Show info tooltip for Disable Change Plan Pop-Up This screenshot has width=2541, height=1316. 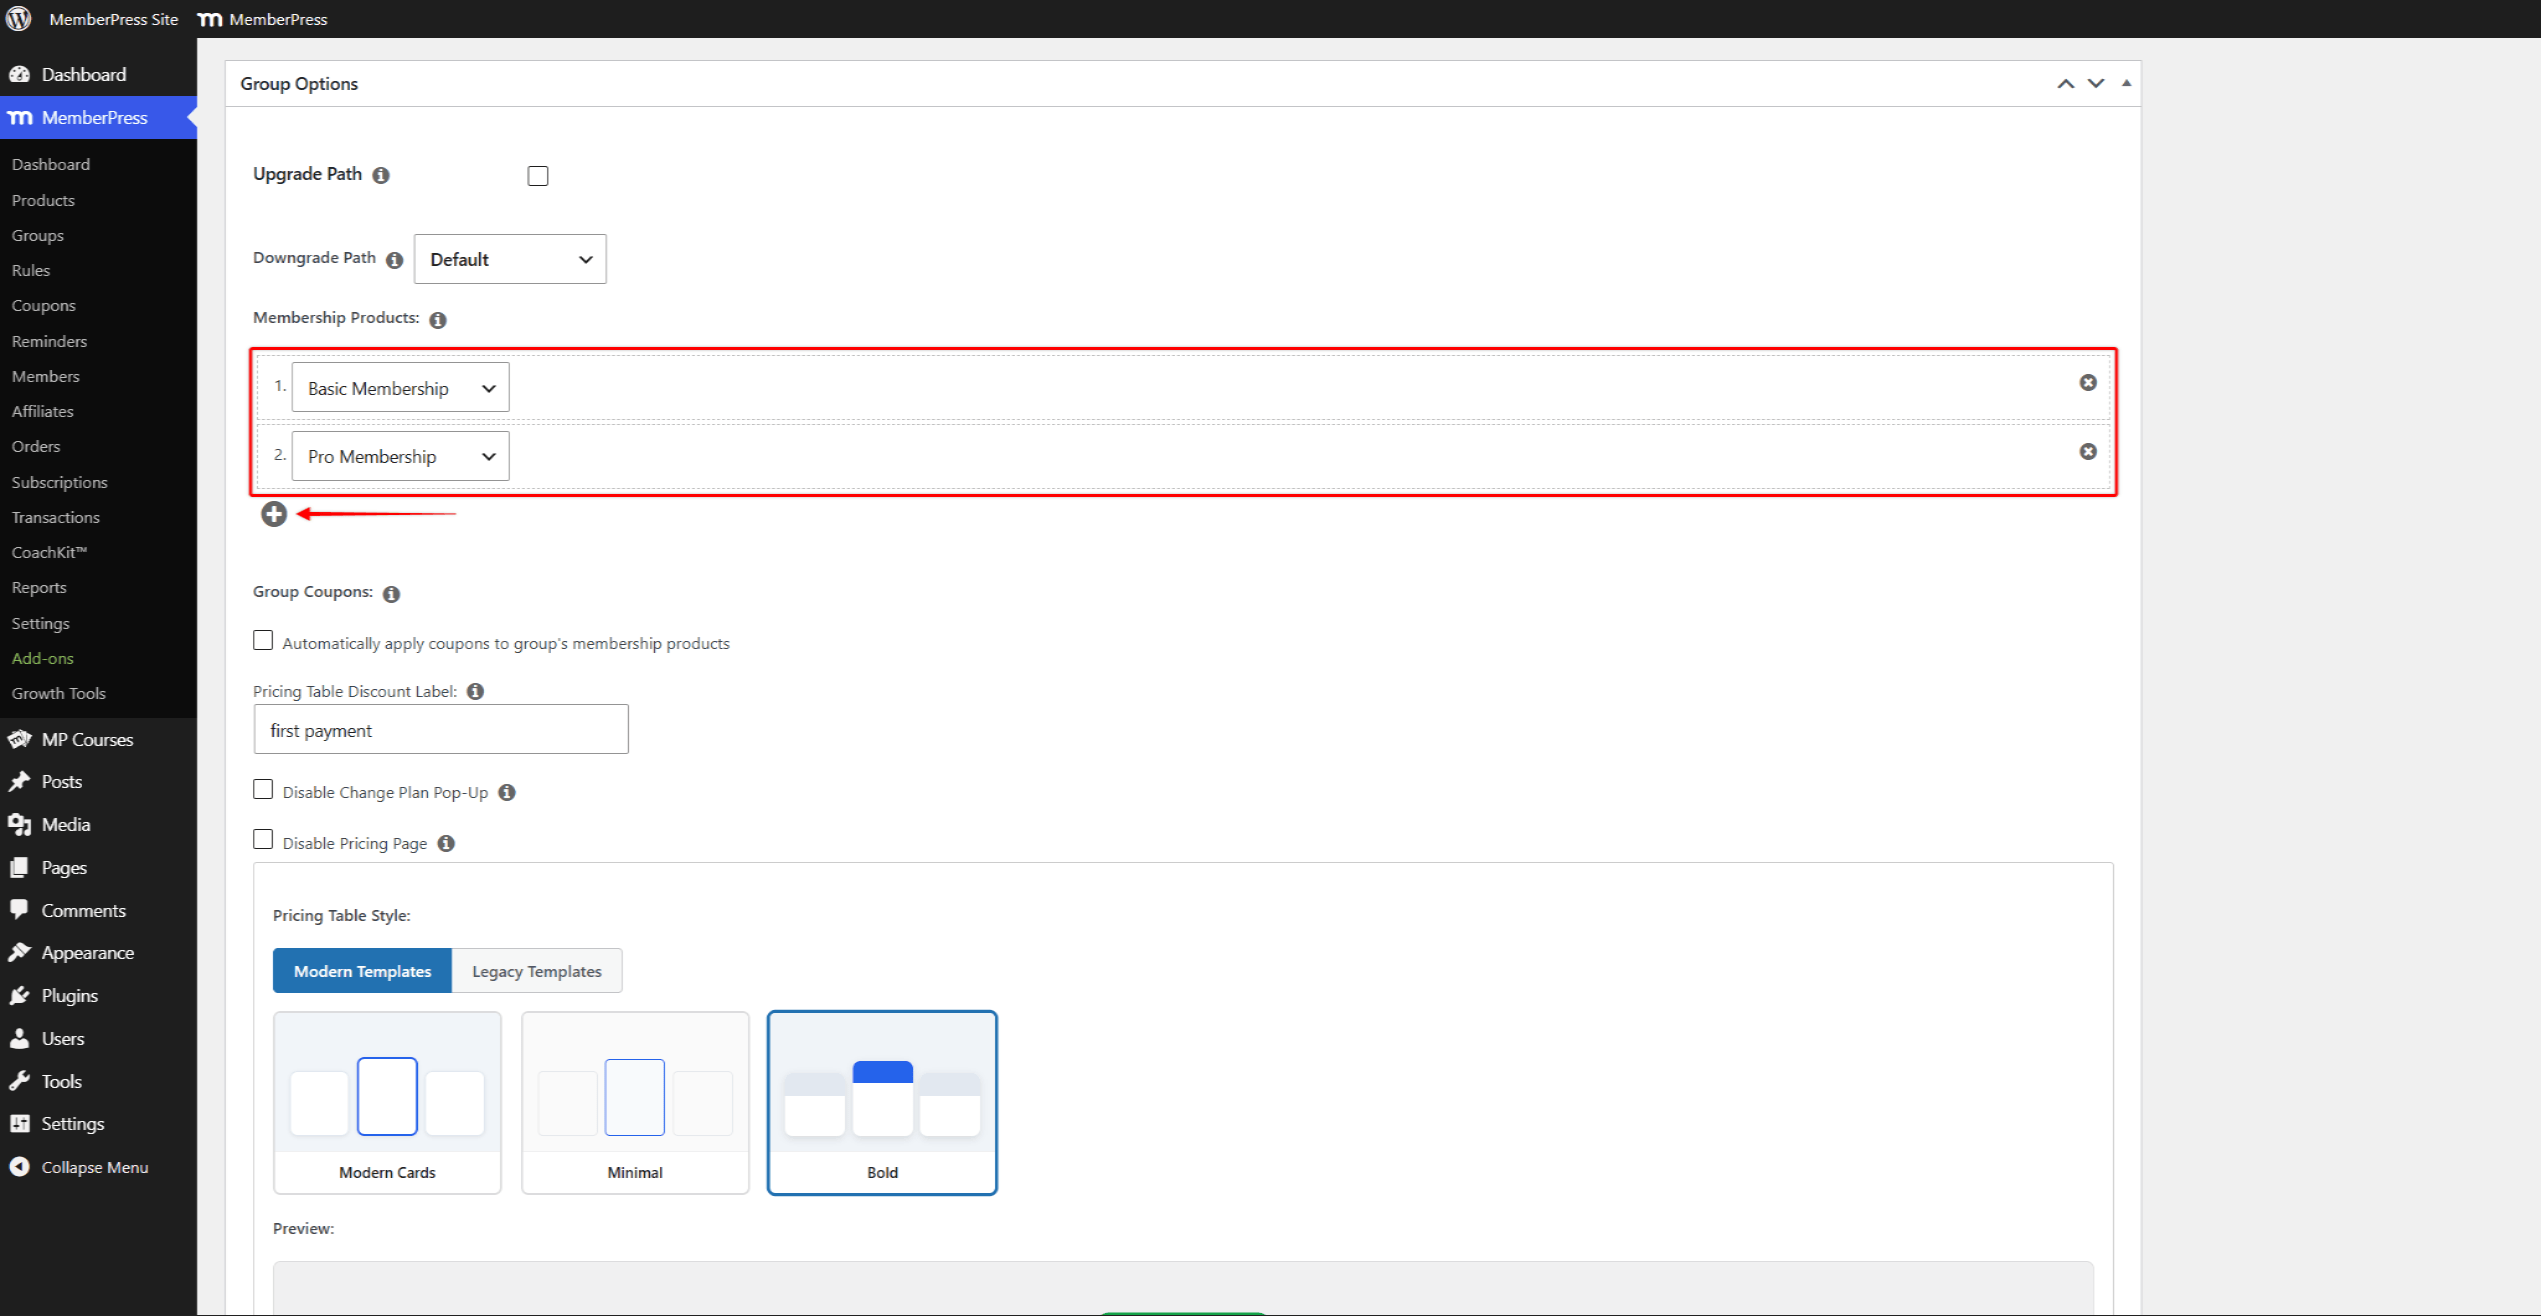(507, 792)
